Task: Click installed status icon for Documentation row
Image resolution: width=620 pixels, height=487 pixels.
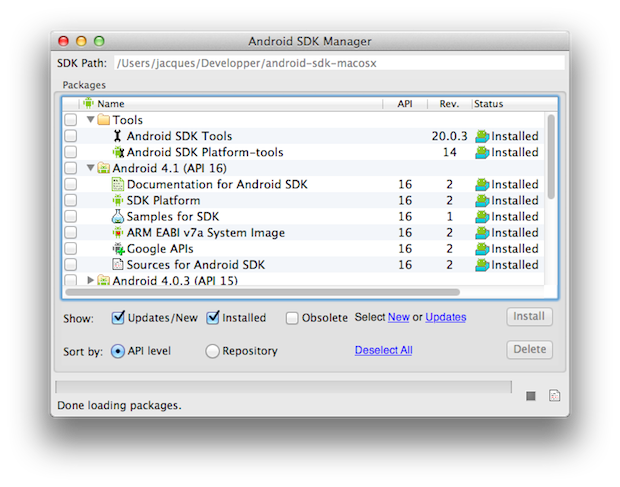Action: click(482, 185)
